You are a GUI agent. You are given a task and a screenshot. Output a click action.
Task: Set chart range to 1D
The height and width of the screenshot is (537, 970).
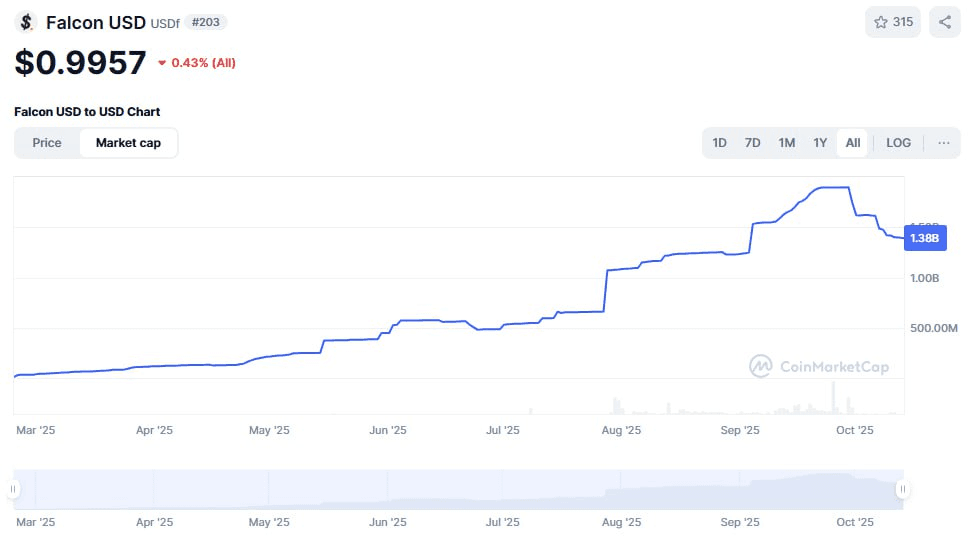(719, 143)
